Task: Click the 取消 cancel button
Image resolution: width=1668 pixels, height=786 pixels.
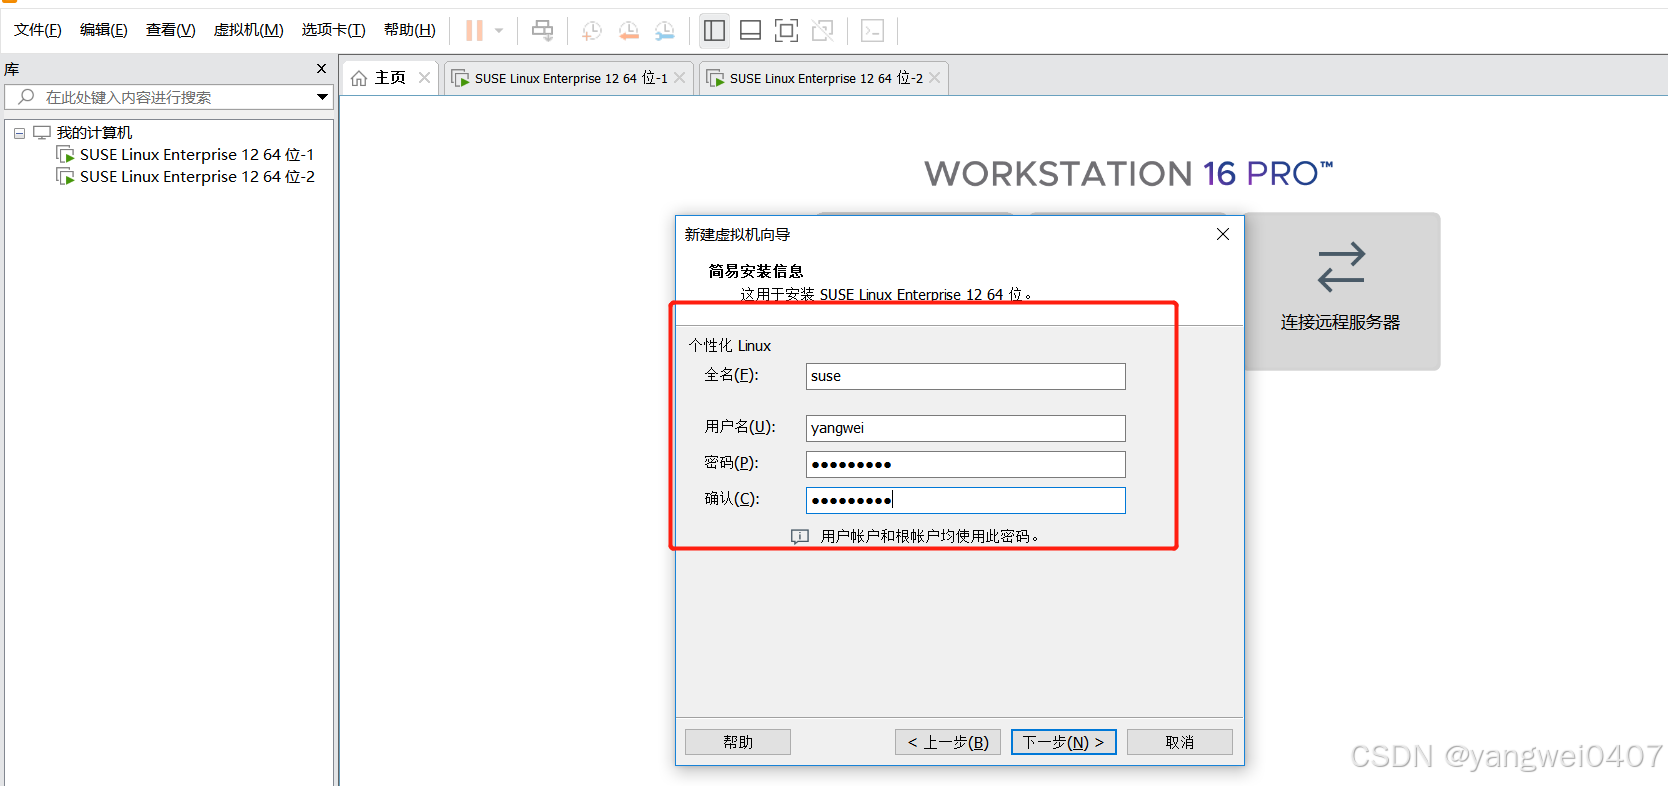Action: (1180, 742)
